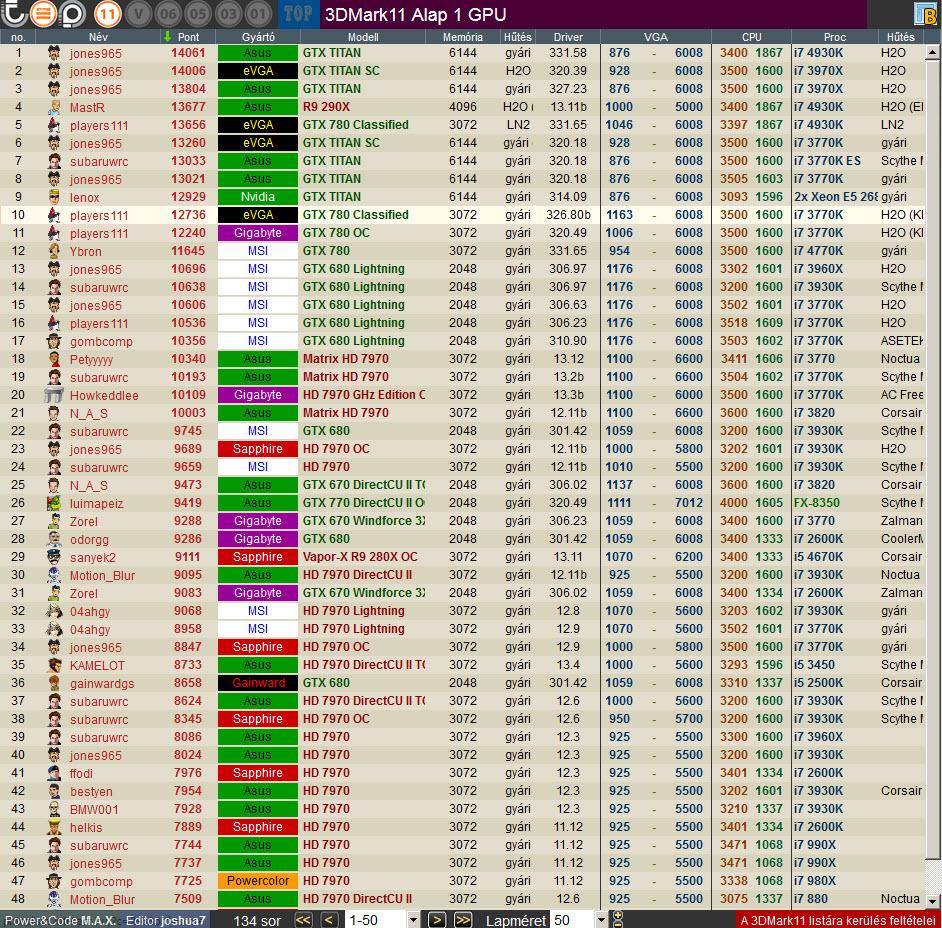Screen dimensions: 942x928
Task: Open user lenox name link
Action: click(84, 198)
